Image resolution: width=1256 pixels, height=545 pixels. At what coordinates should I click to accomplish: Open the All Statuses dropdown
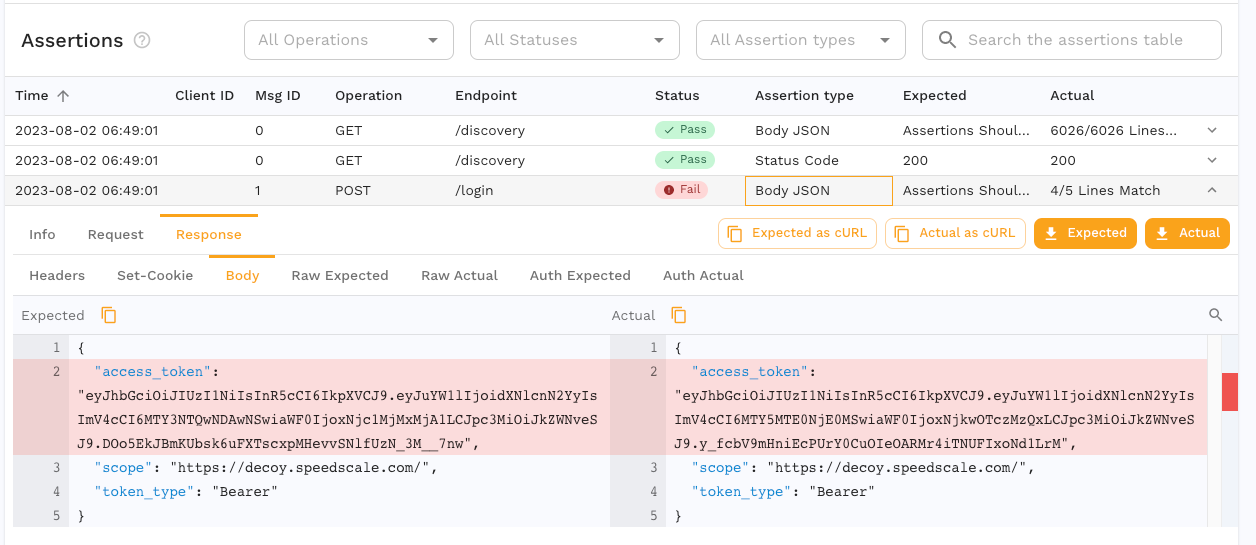point(575,40)
